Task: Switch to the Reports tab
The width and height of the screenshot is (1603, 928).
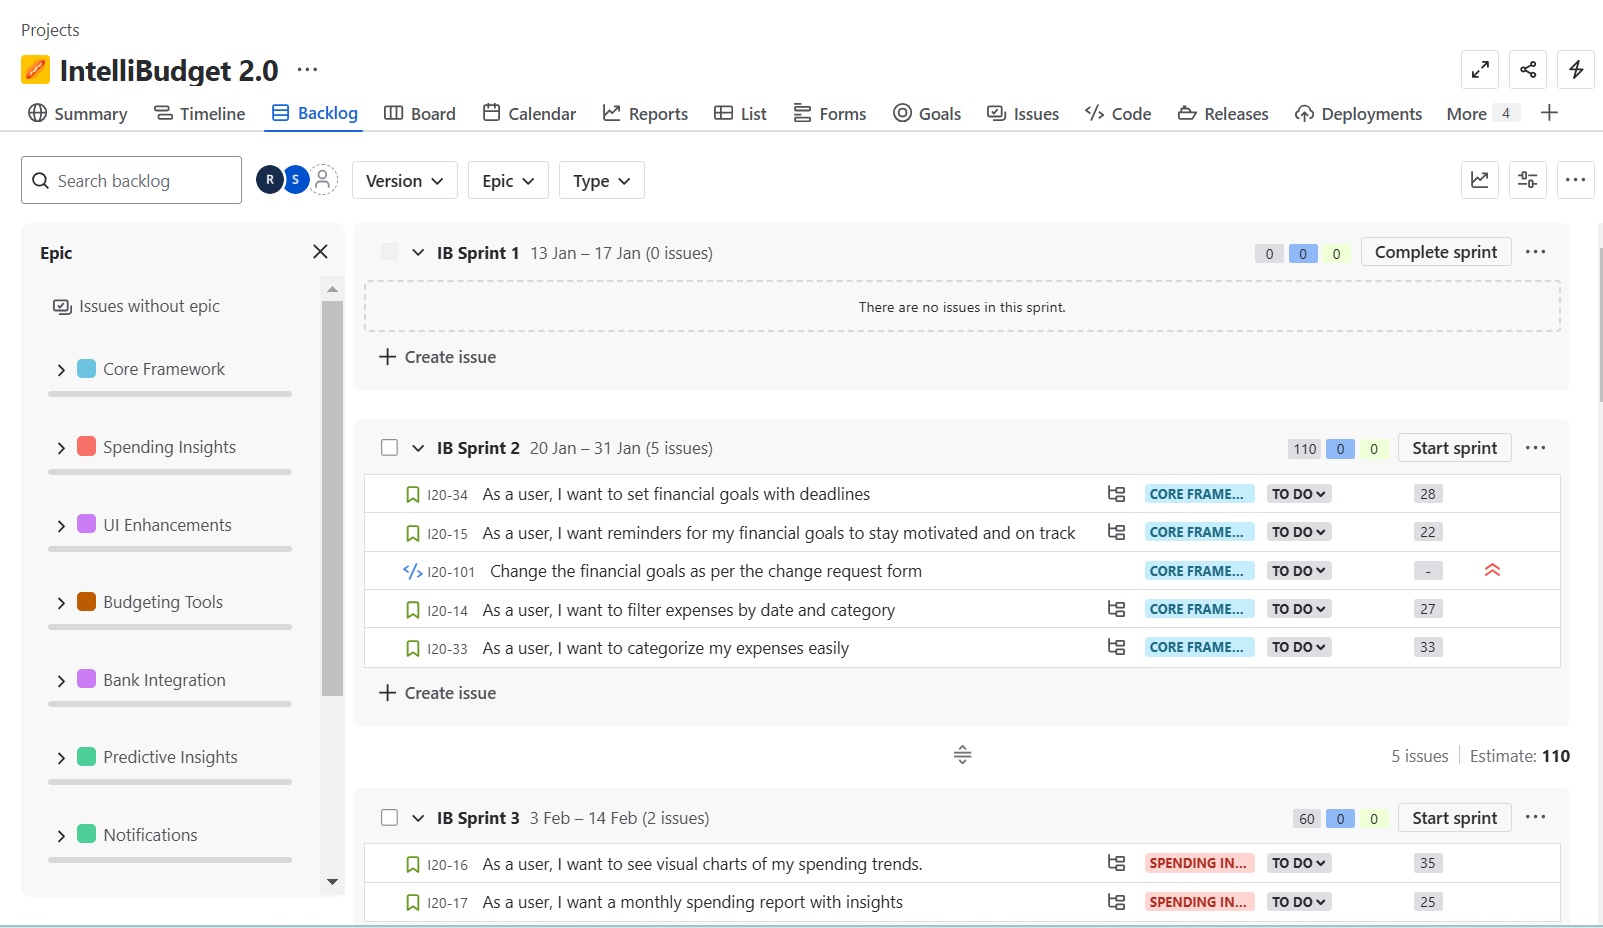Action: tap(645, 113)
